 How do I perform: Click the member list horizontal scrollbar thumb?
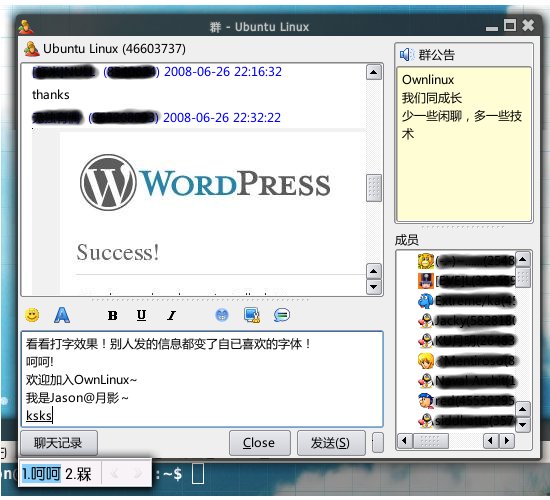[x=430, y=440]
